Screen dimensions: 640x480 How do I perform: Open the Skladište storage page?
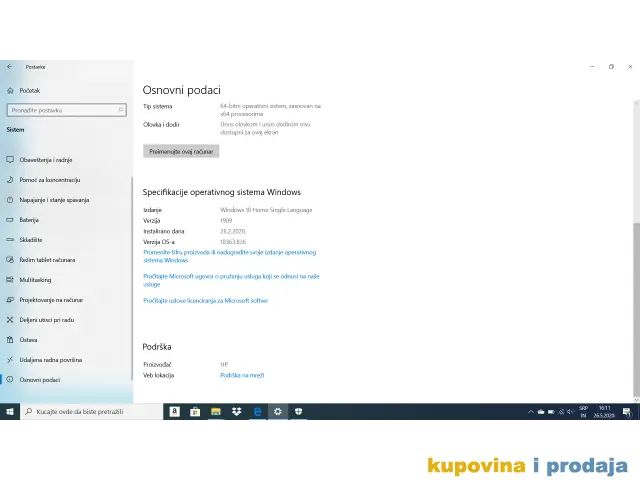(x=31, y=240)
